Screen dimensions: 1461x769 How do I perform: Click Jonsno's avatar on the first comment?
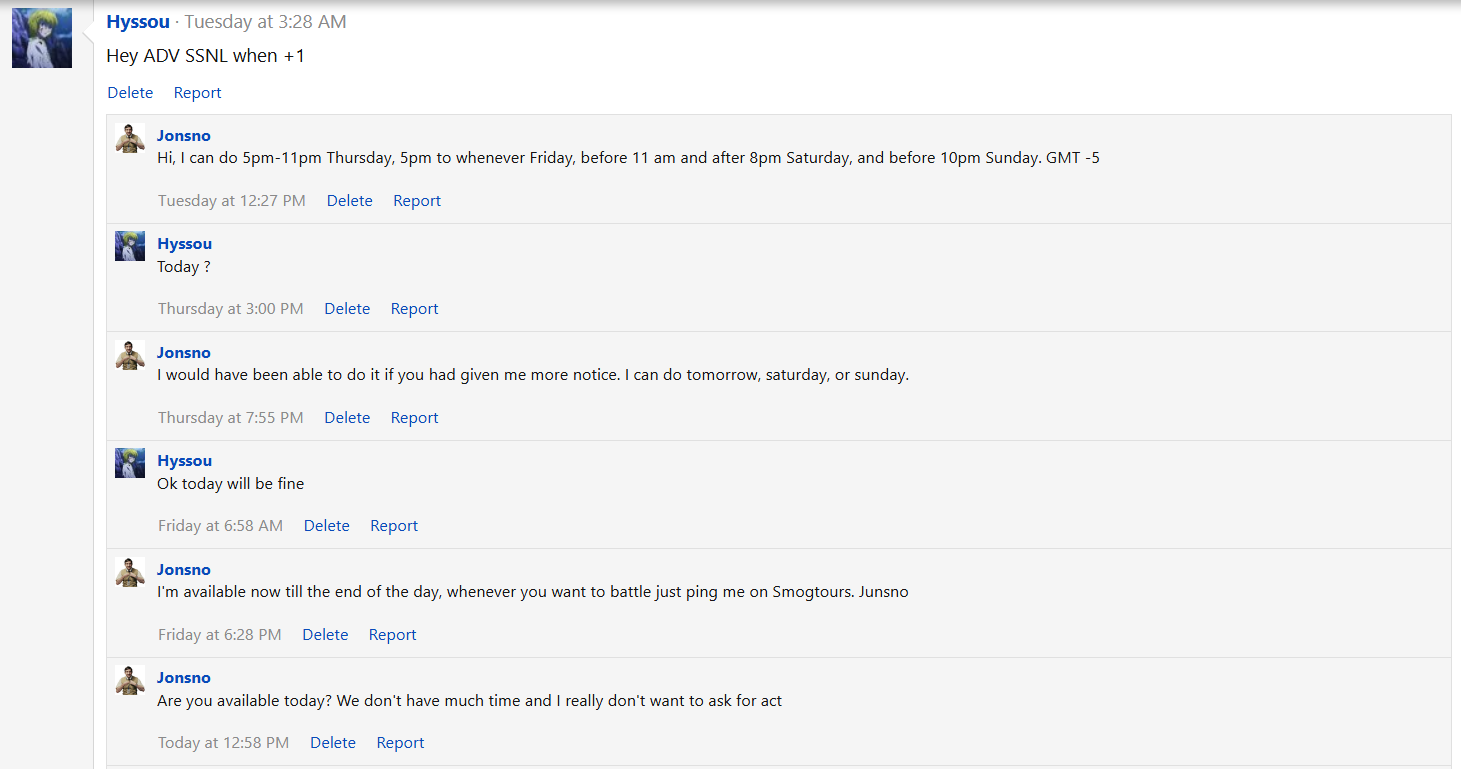click(130, 138)
